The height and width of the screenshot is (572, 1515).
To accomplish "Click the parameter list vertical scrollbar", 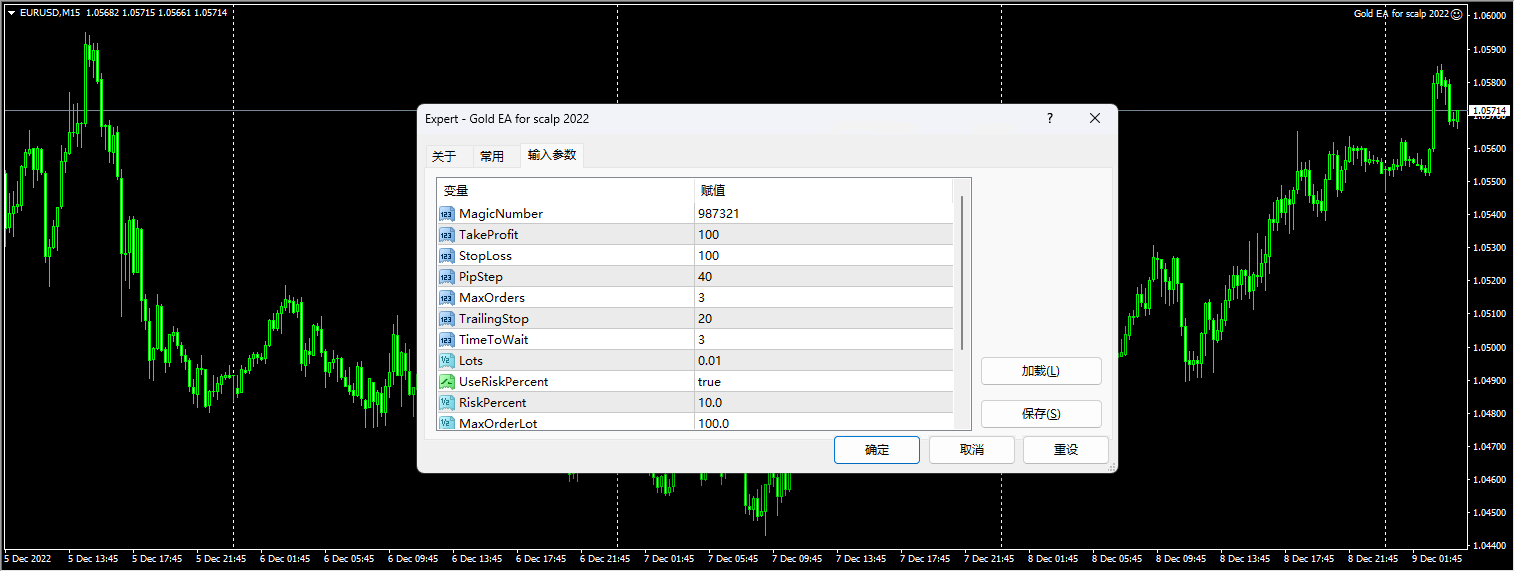I will [962, 272].
